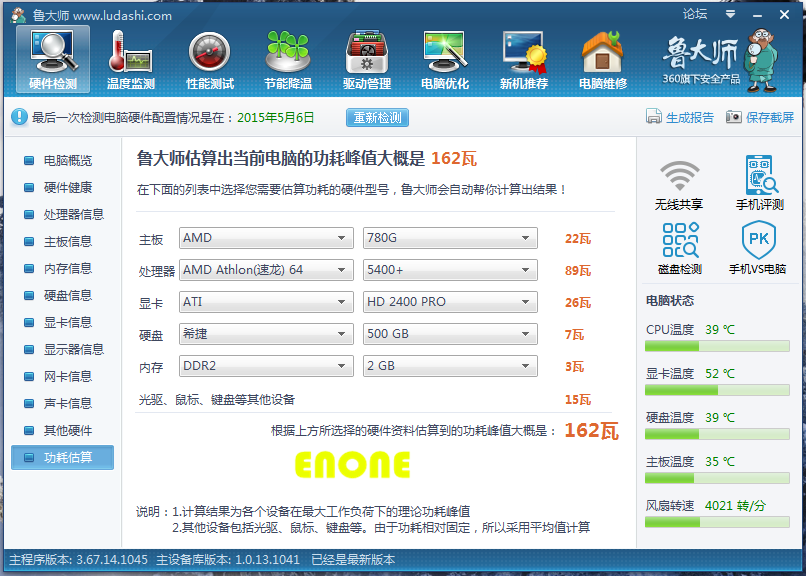Open the 2 GB memory size dropdown
806x576 pixels.
click(x=450, y=366)
